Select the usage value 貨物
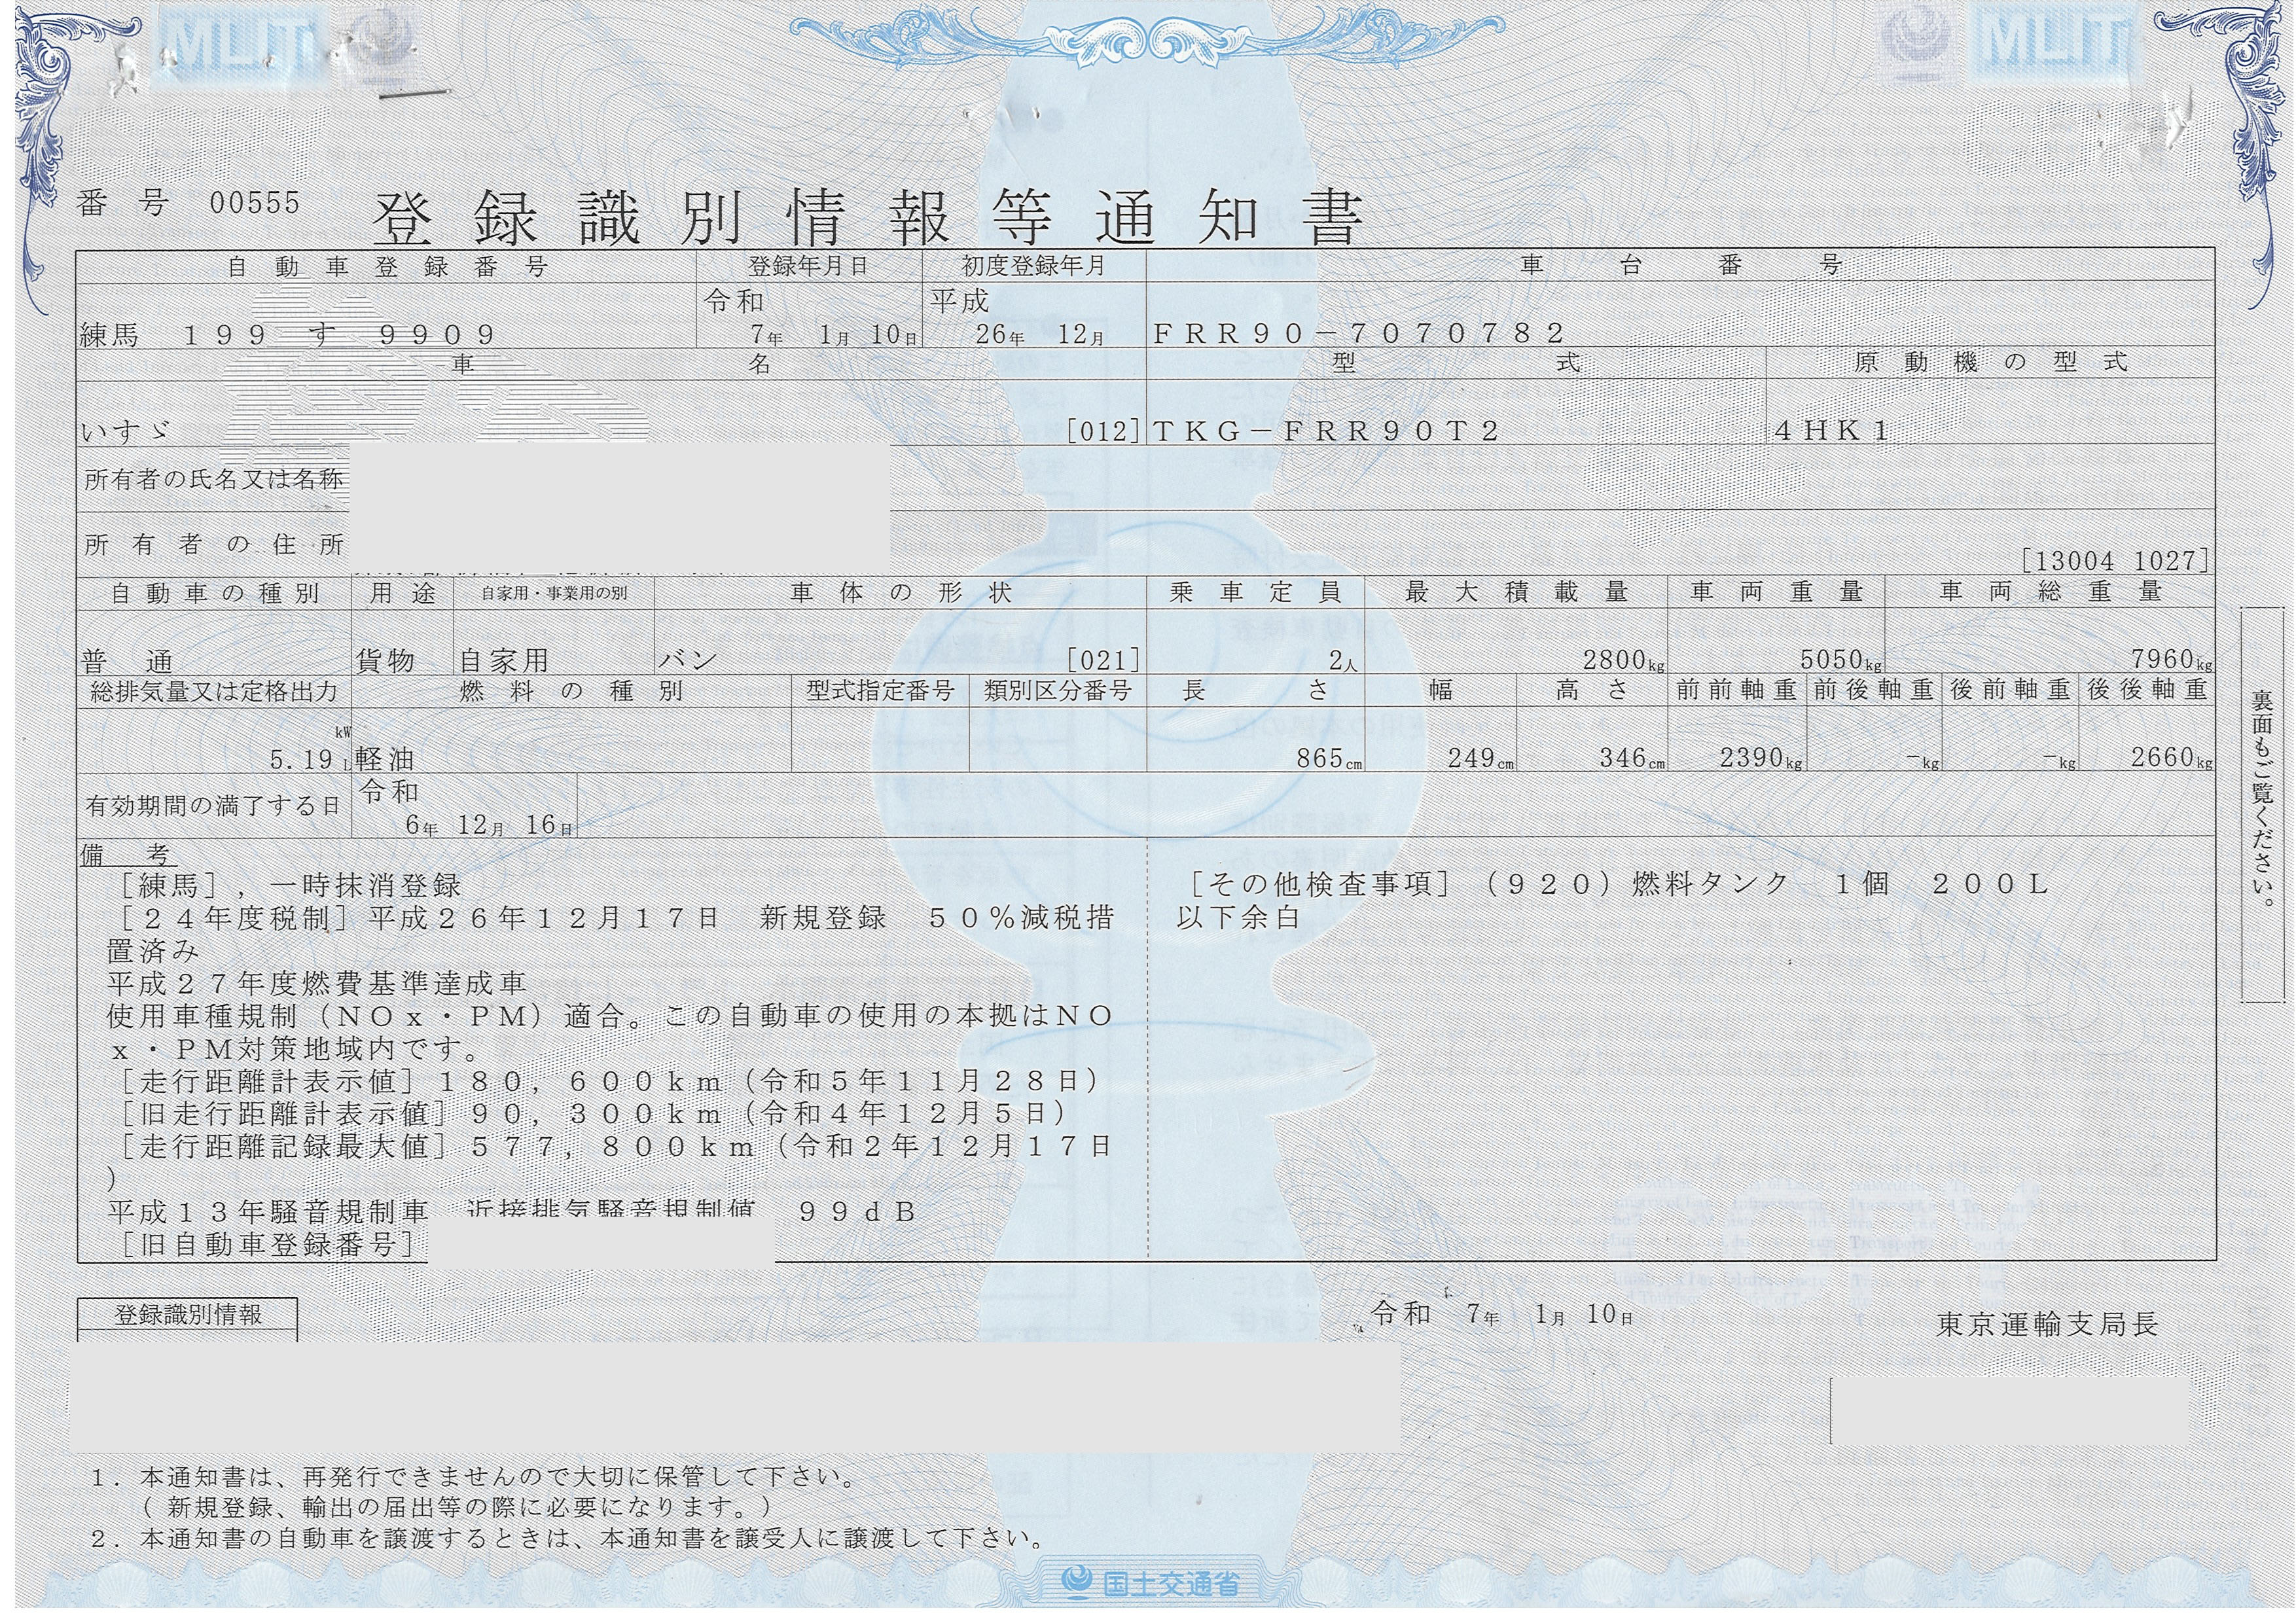This screenshot has width=2296, height=1623. click(x=386, y=661)
